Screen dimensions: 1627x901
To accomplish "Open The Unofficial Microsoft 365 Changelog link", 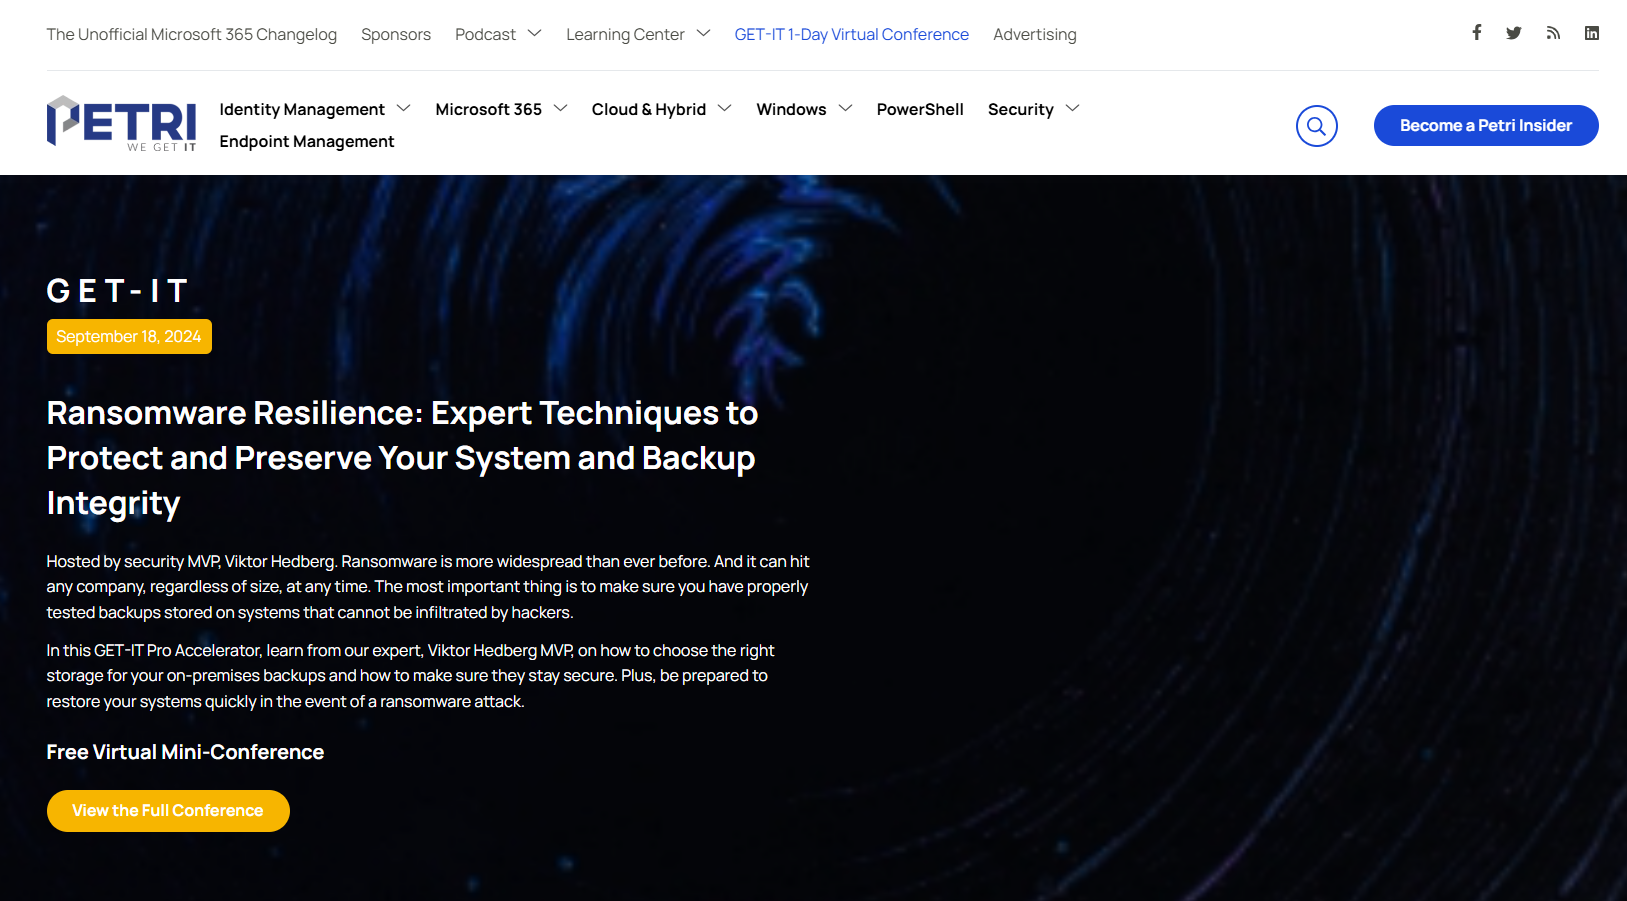I will [191, 34].
